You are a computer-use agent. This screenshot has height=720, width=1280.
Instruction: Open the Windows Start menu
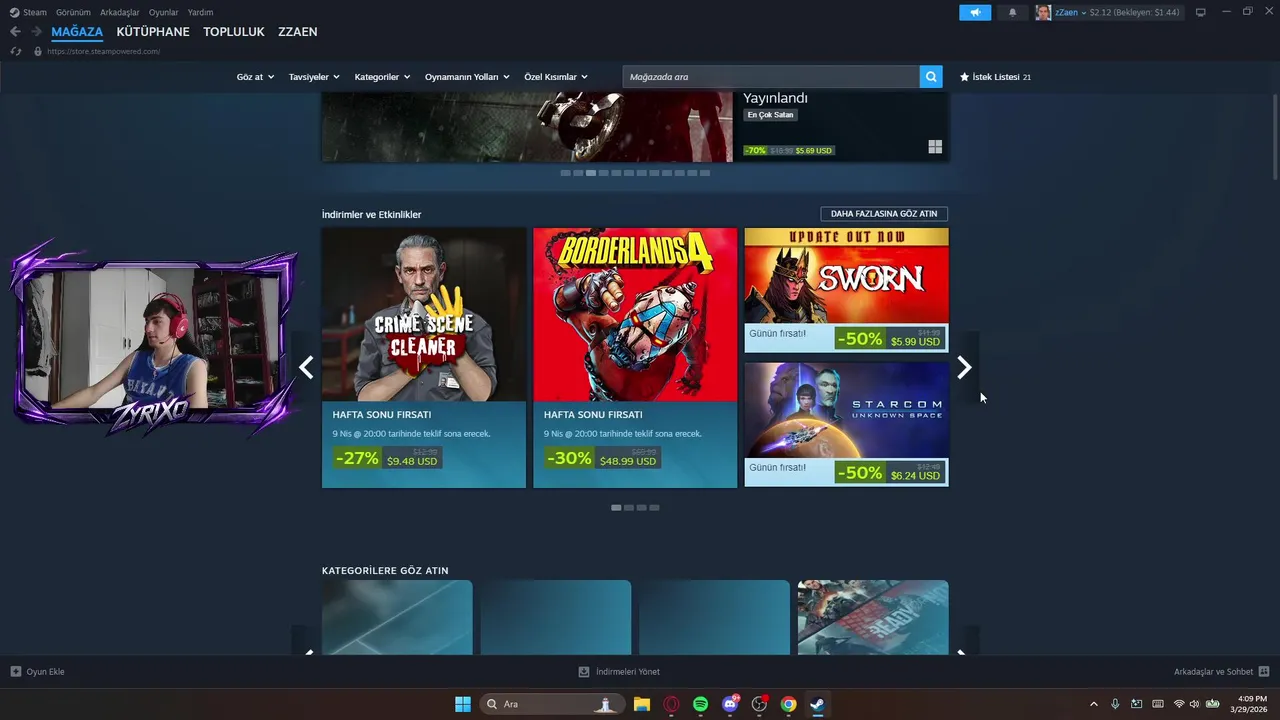(463, 704)
